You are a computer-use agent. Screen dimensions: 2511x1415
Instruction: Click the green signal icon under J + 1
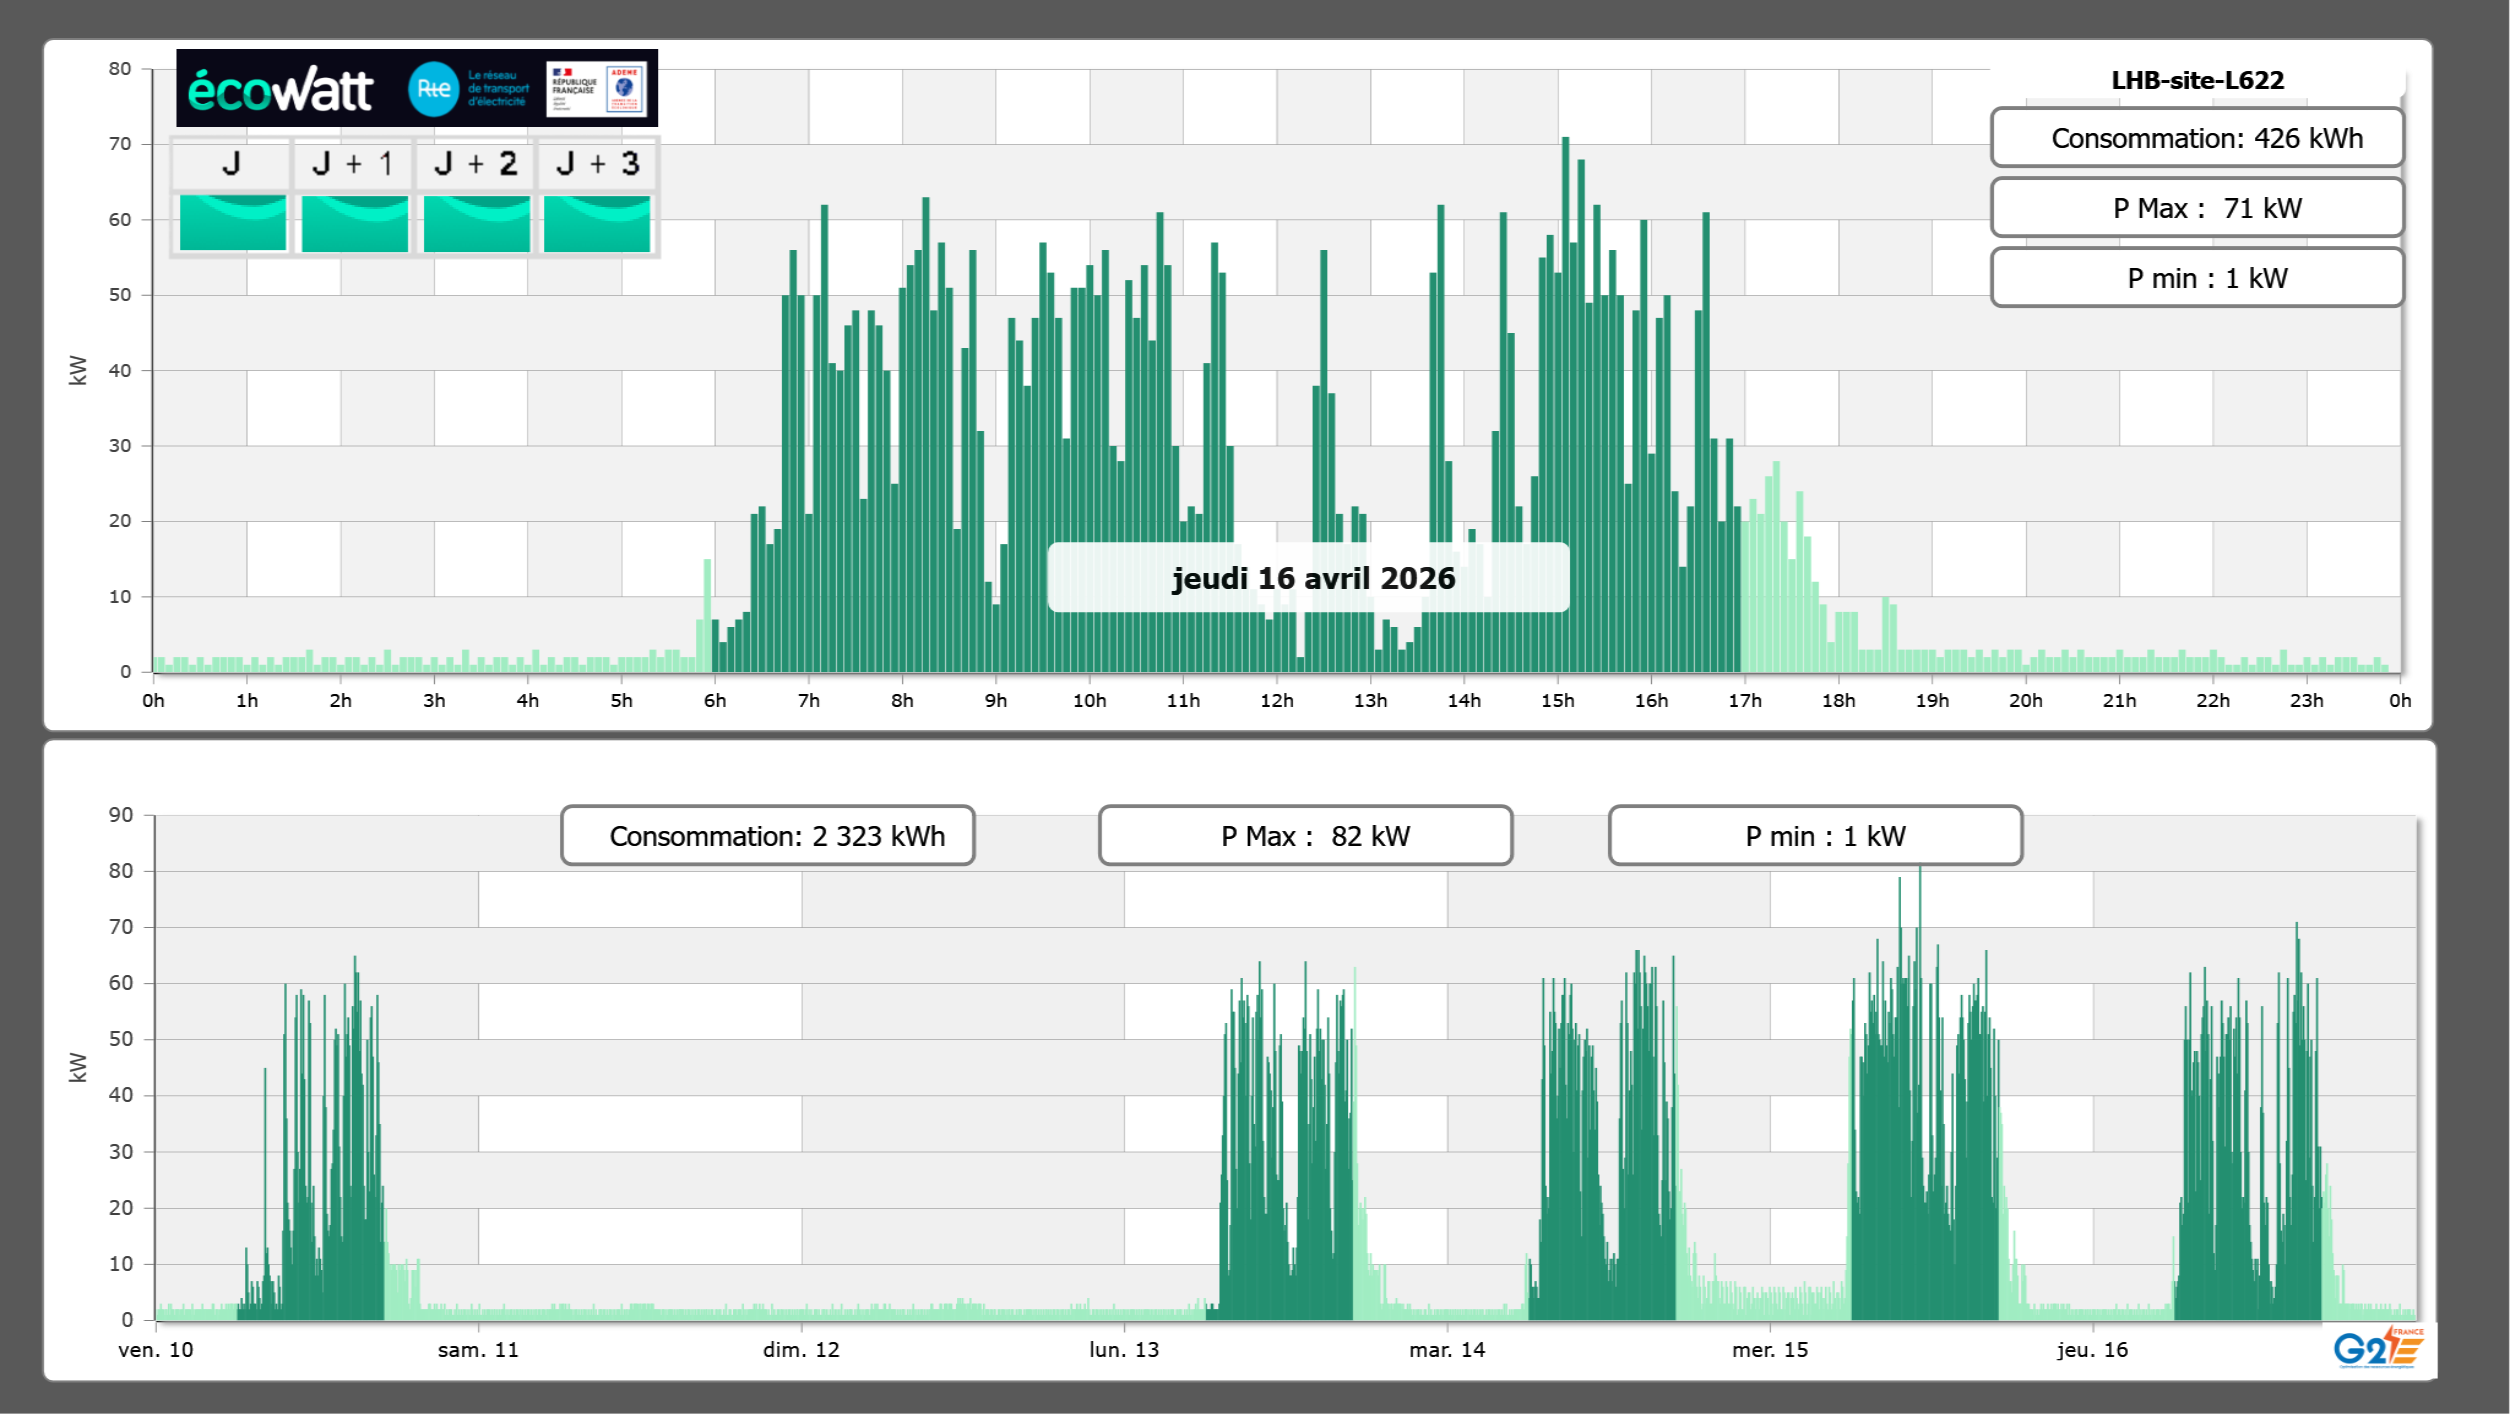point(354,222)
